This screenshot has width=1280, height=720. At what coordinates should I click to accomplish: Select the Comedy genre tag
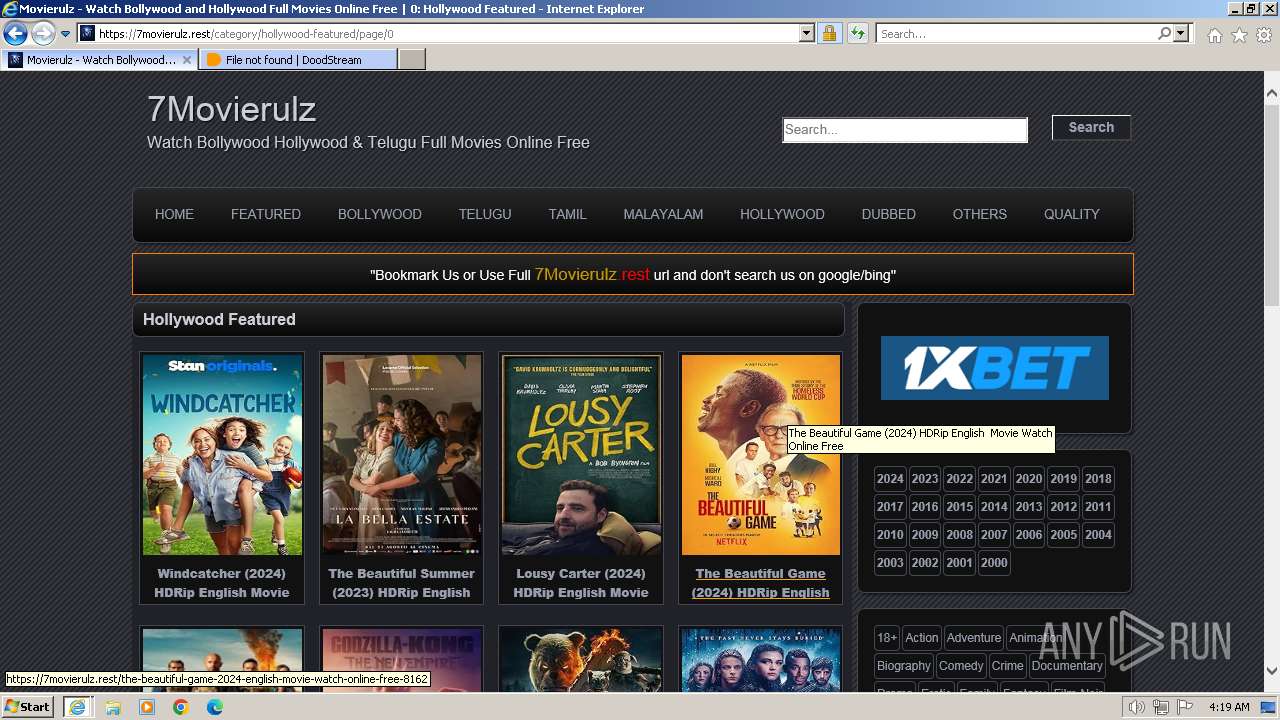click(961, 666)
